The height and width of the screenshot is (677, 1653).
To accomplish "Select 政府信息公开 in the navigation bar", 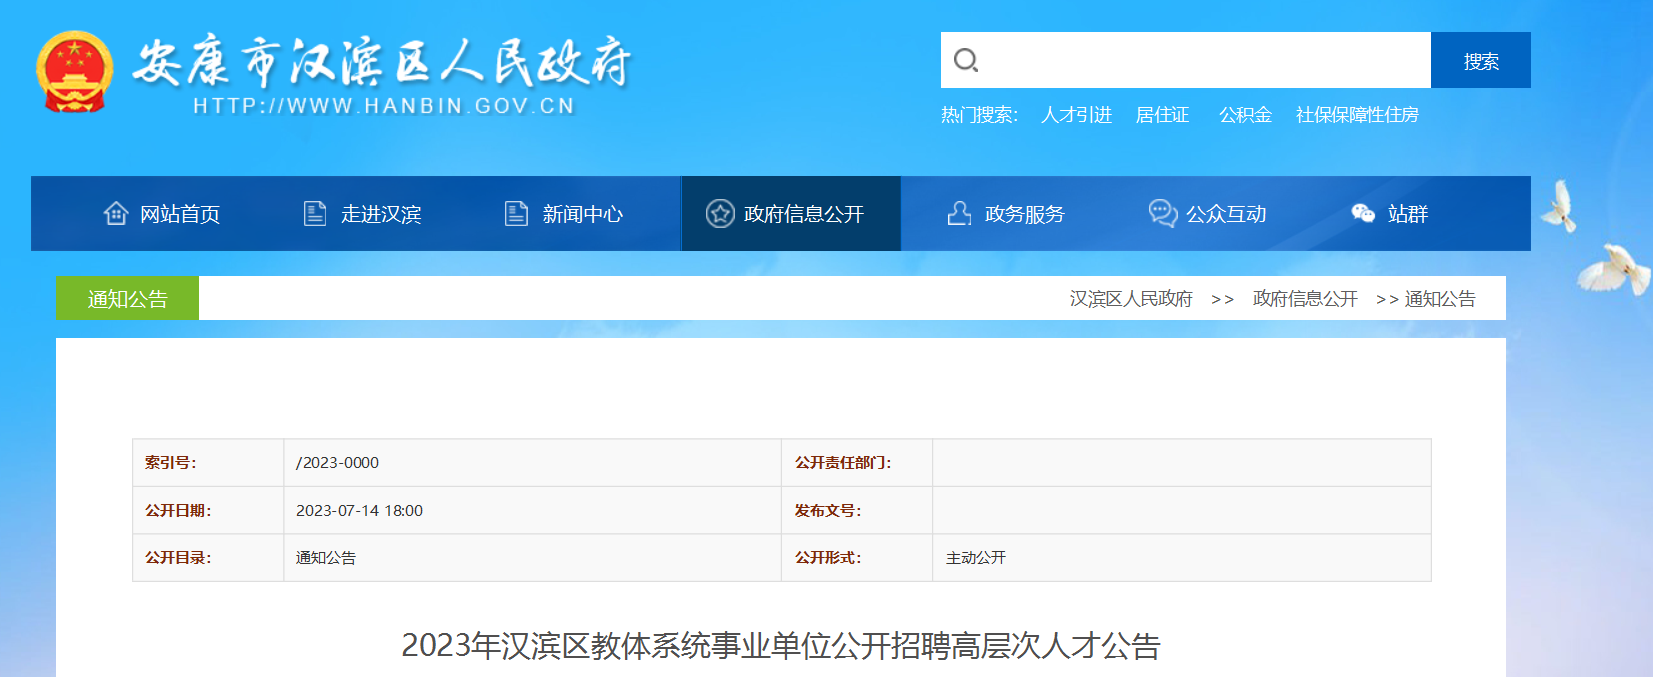I will click(x=804, y=214).
